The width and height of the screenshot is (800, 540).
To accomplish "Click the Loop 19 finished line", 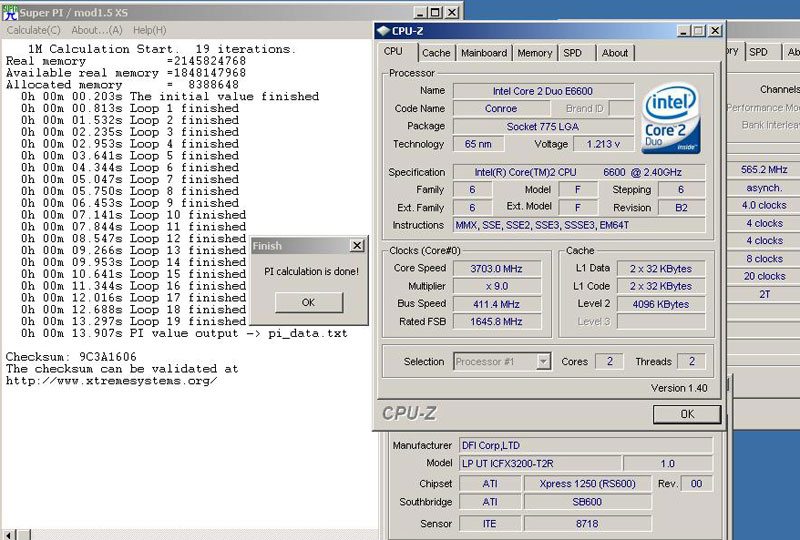I will tap(133, 322).
